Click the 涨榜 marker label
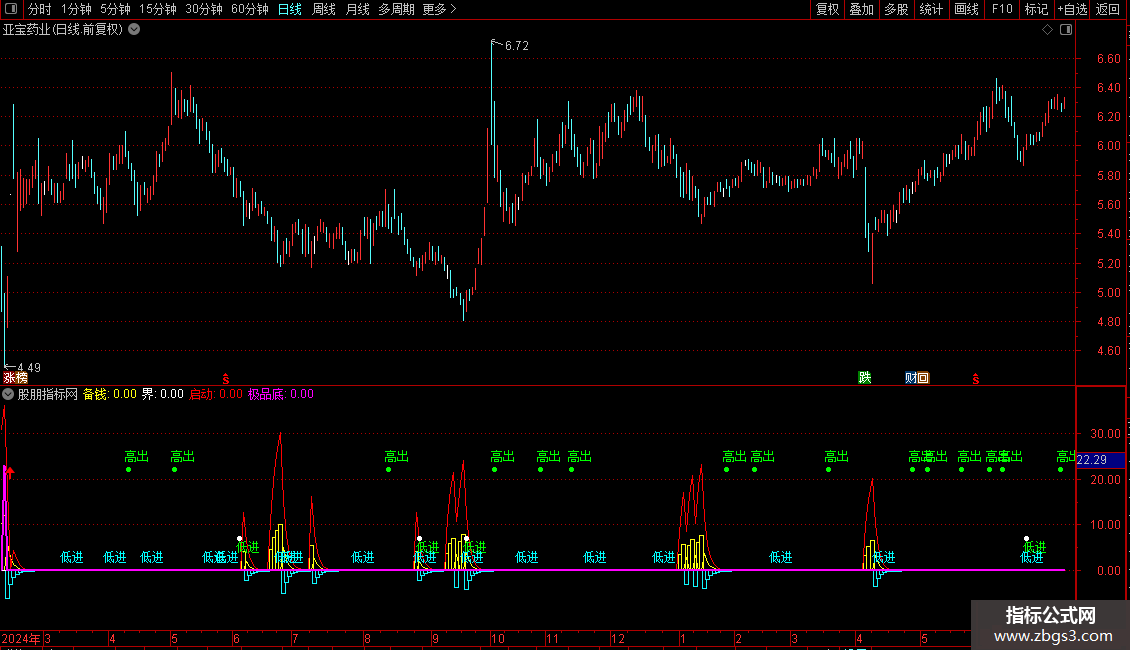This screenshot has height=650, width=1130. click(x=16, y=378)
